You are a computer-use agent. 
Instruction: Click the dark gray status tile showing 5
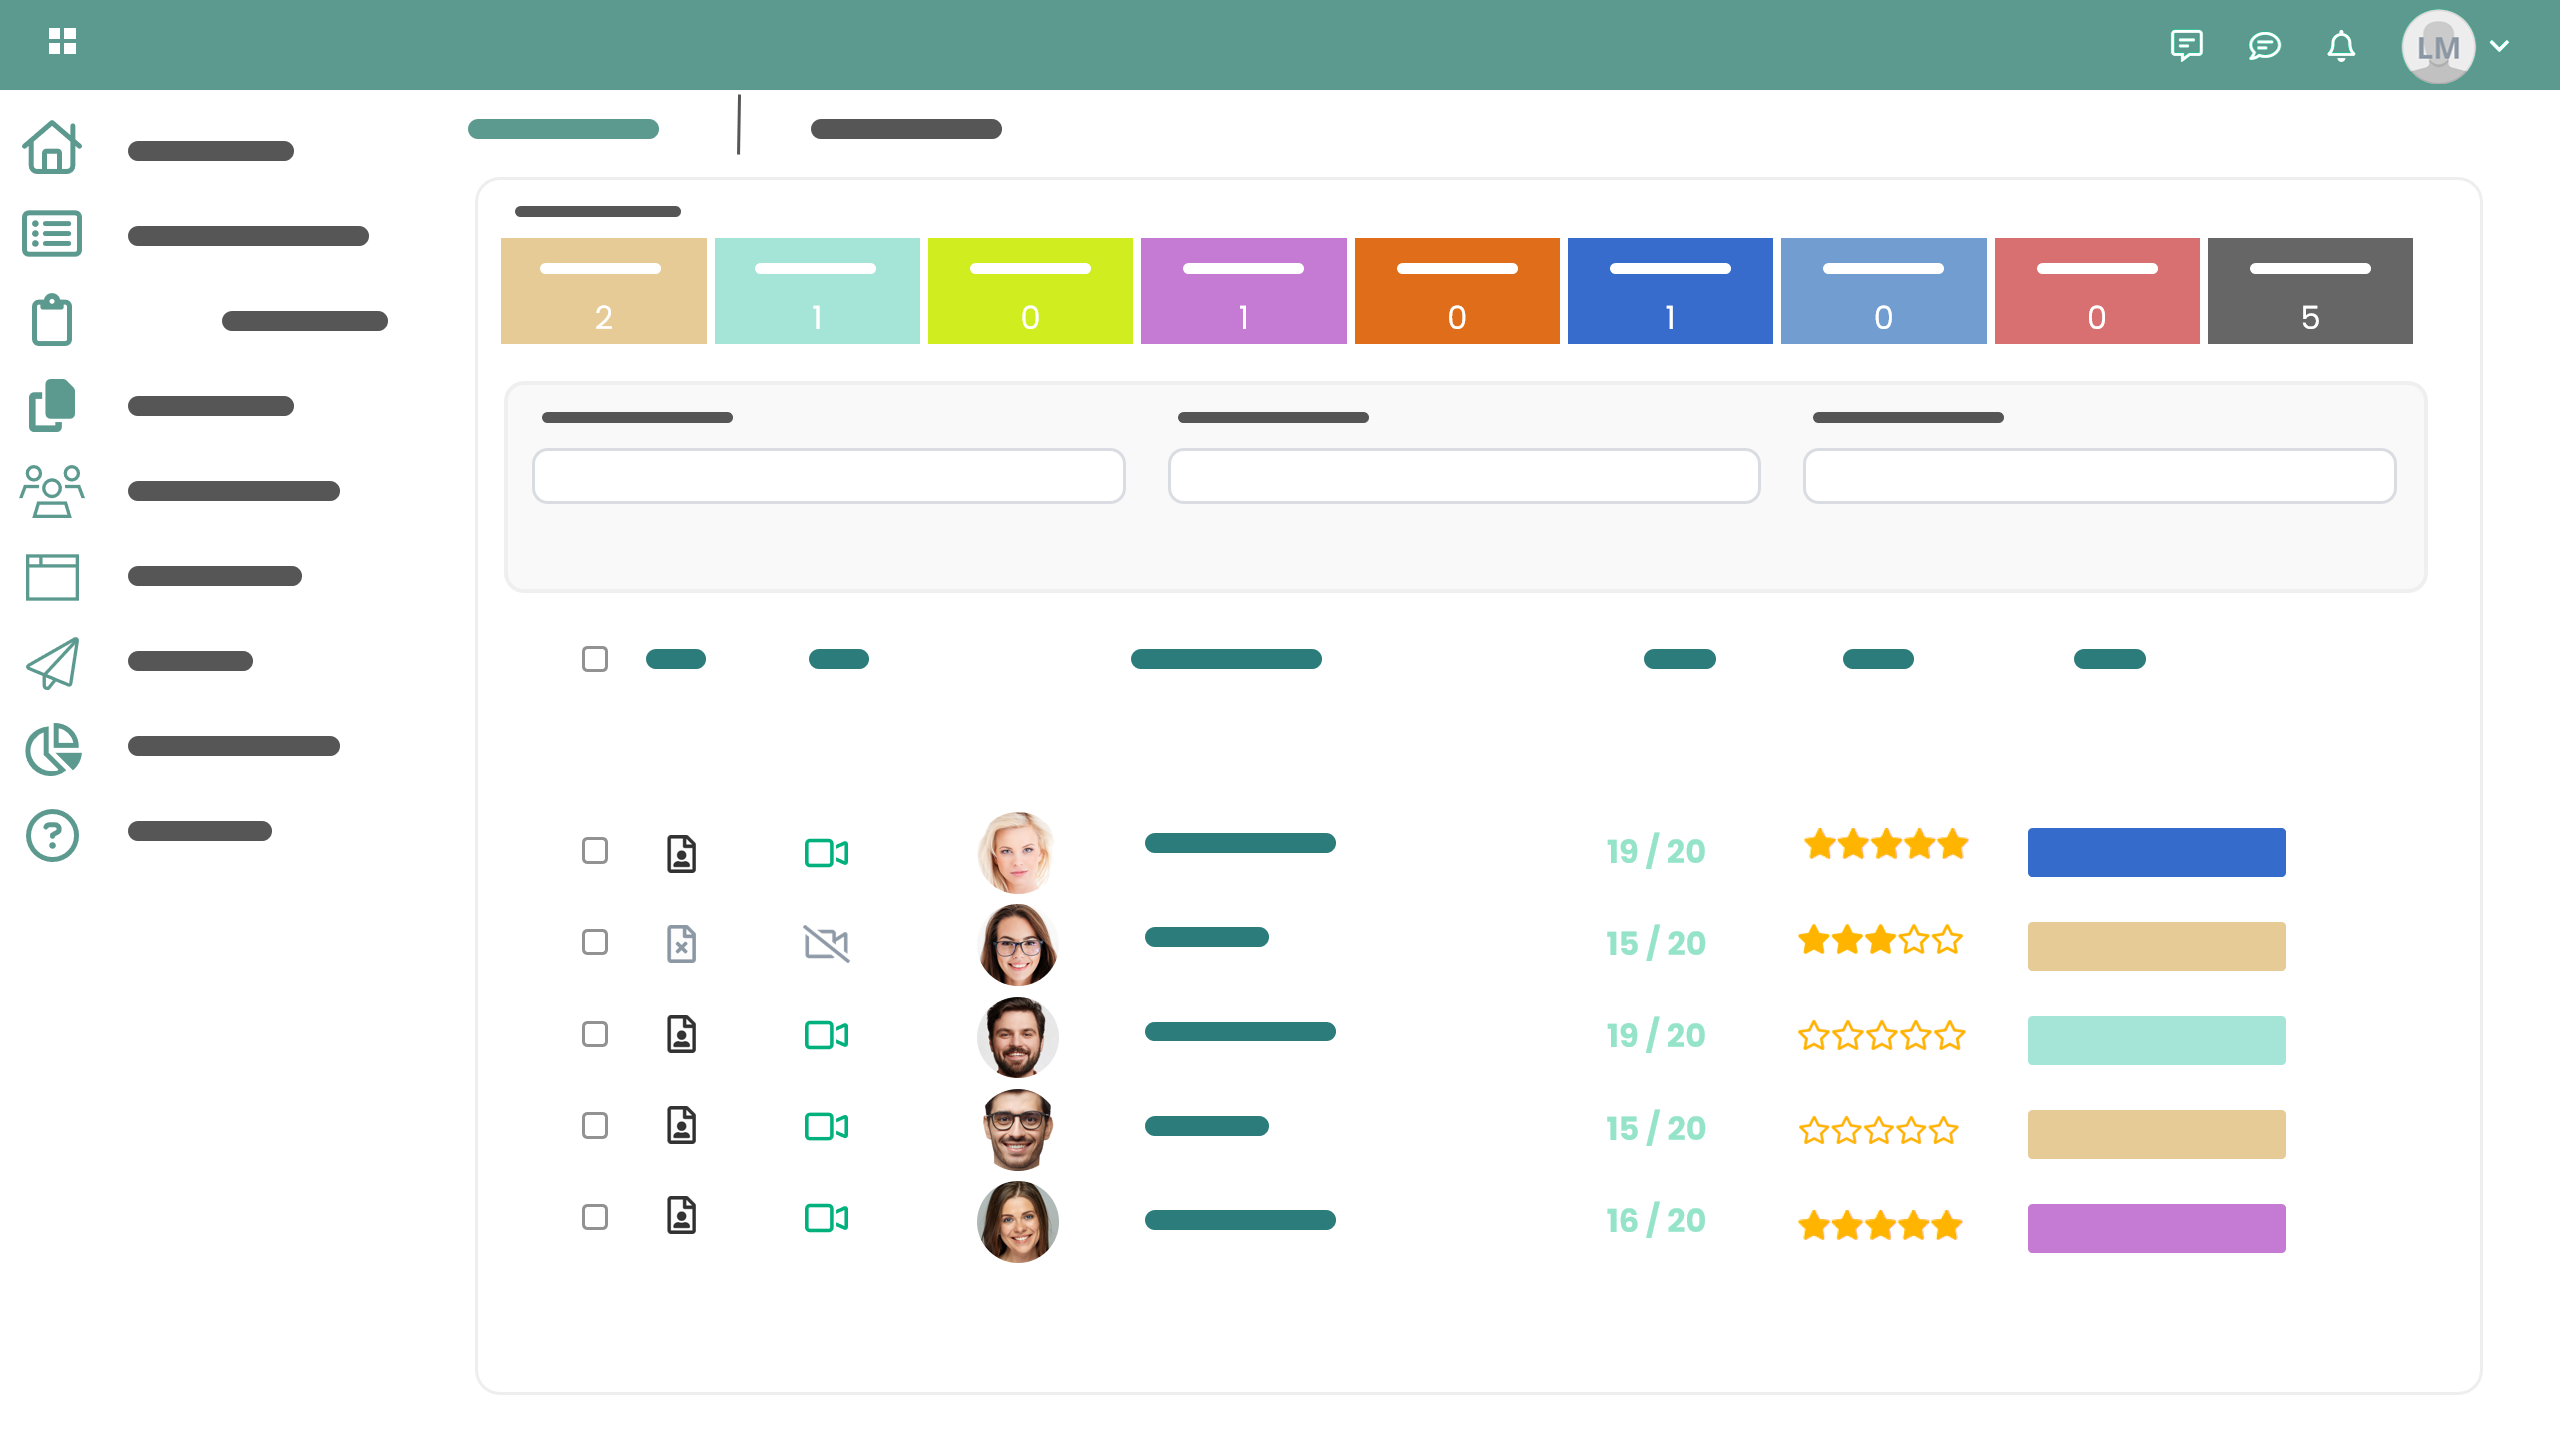(2309, 291)
